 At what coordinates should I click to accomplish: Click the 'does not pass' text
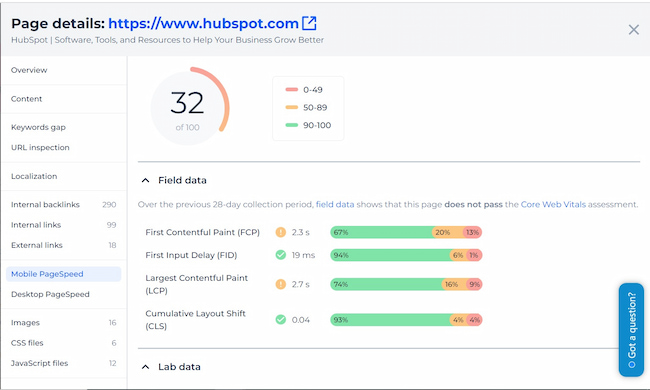click(x=473, y=204)
